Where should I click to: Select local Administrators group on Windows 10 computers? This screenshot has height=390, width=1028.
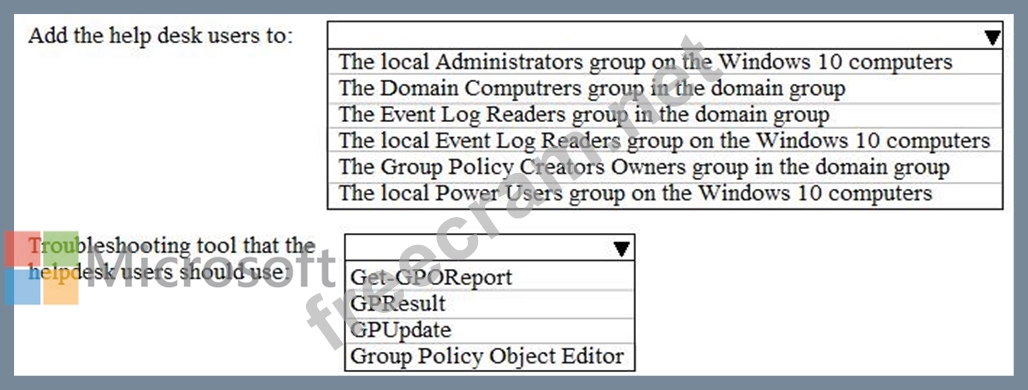click(x=665, y=62)
